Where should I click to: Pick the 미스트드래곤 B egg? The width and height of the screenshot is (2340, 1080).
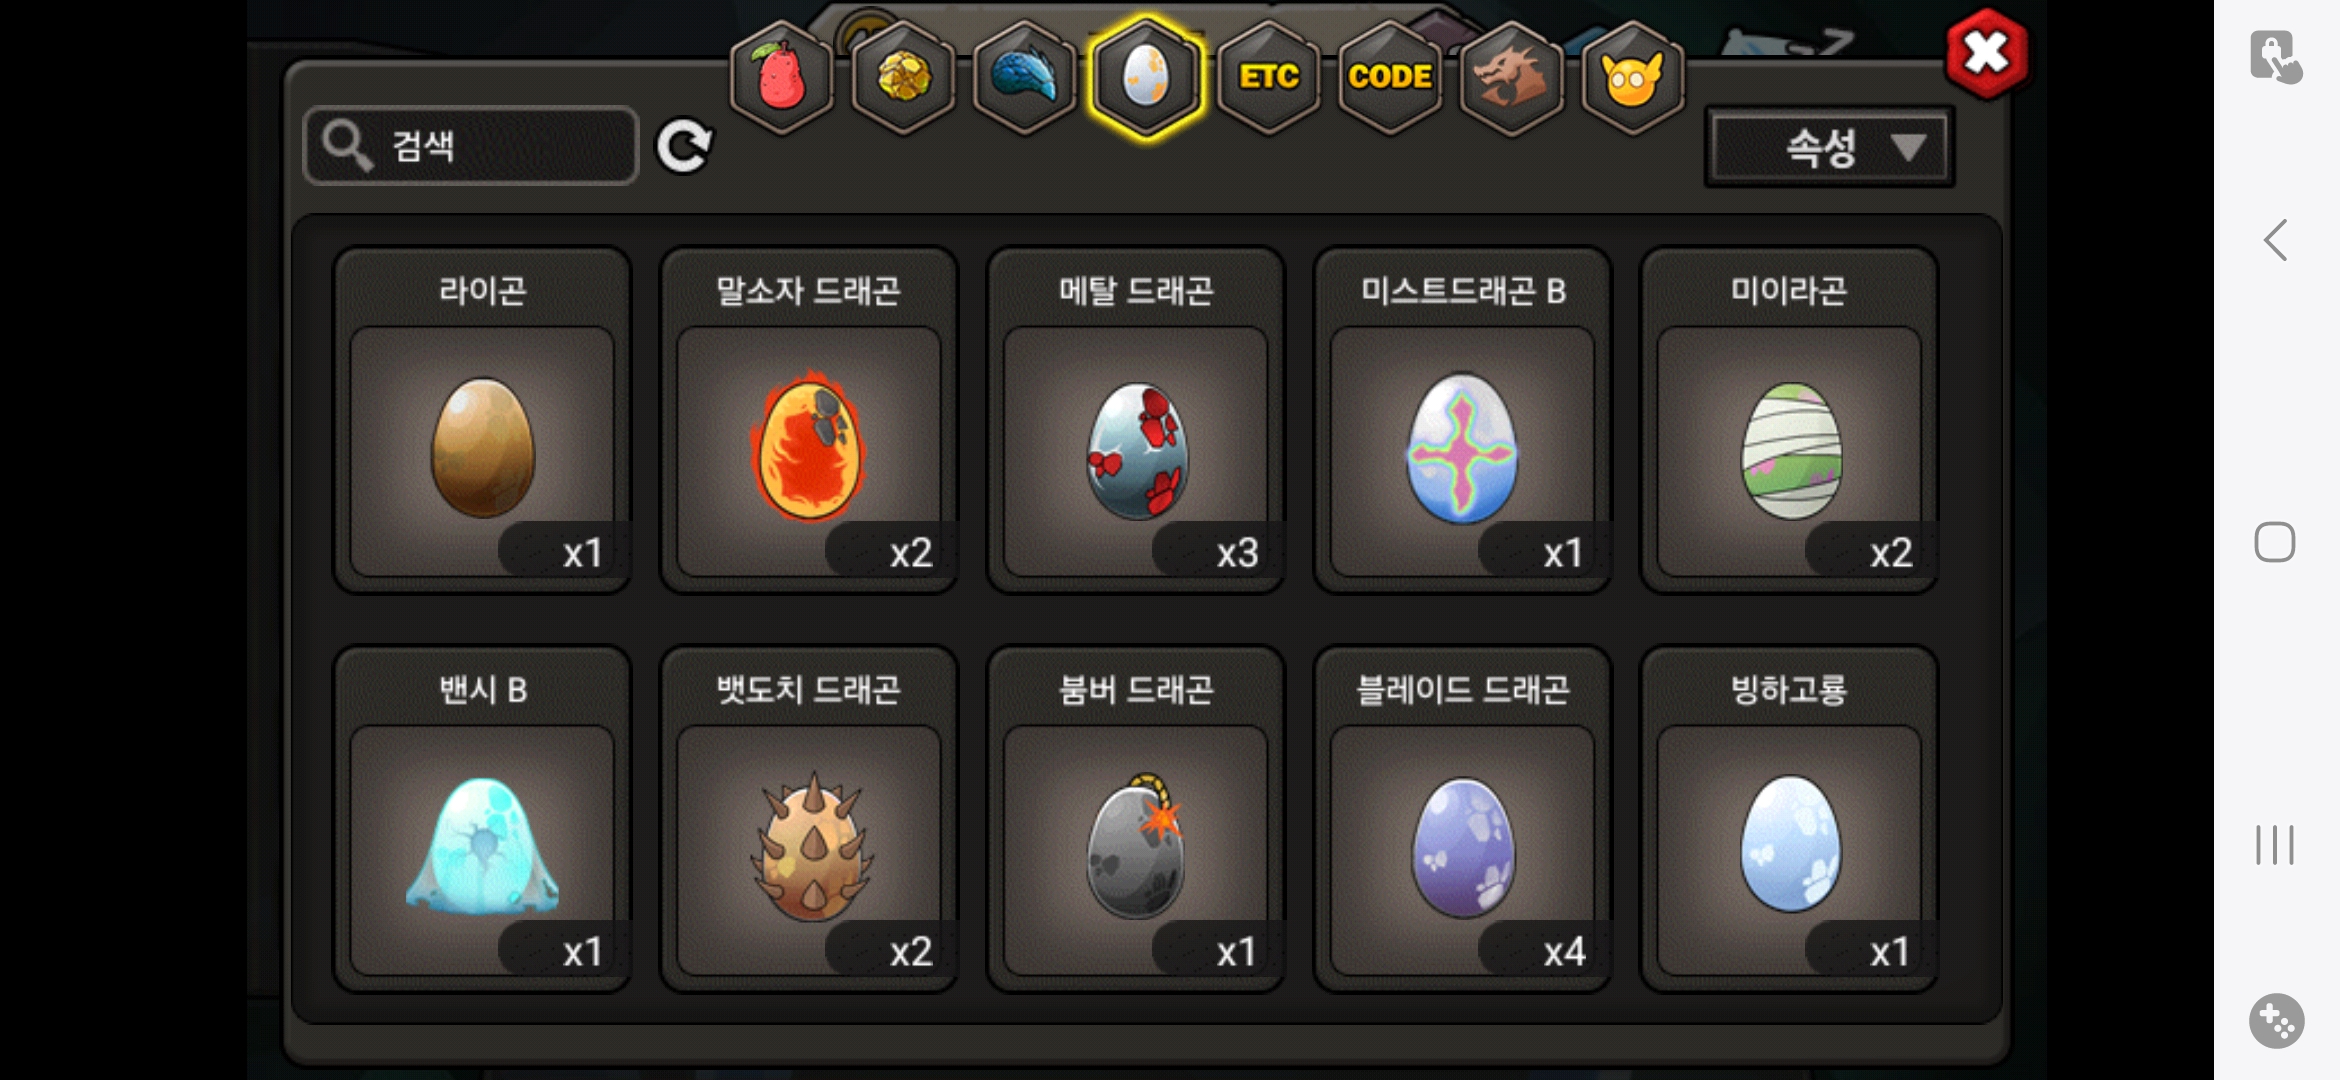1462,420
